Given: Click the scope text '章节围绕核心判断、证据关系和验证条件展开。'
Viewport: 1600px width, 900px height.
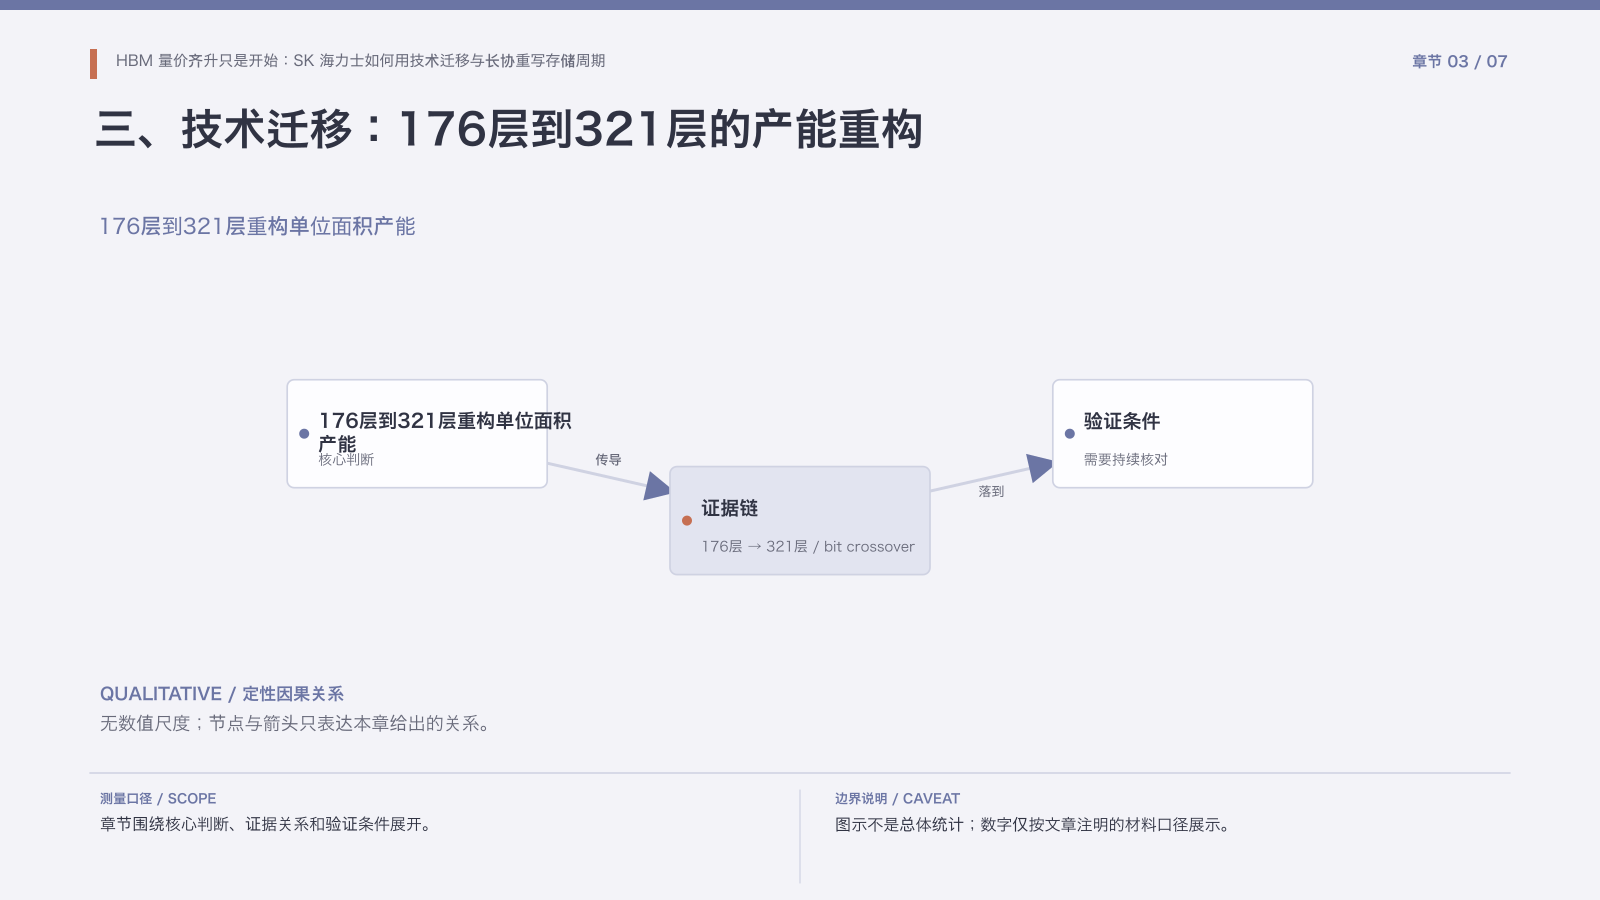Looking at the screenshot, I should (x=268, y=824).
